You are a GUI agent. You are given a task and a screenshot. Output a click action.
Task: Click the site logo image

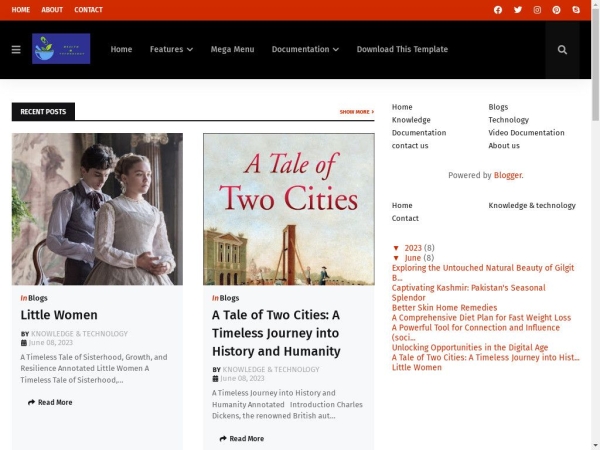pyautogui.click(x=61, y=49)
